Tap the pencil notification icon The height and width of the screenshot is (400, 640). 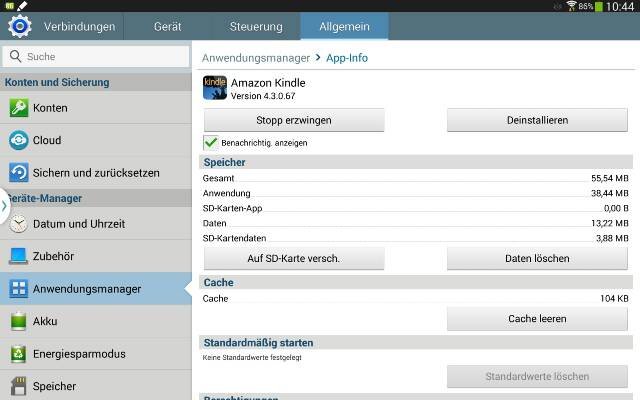[22, 6]
